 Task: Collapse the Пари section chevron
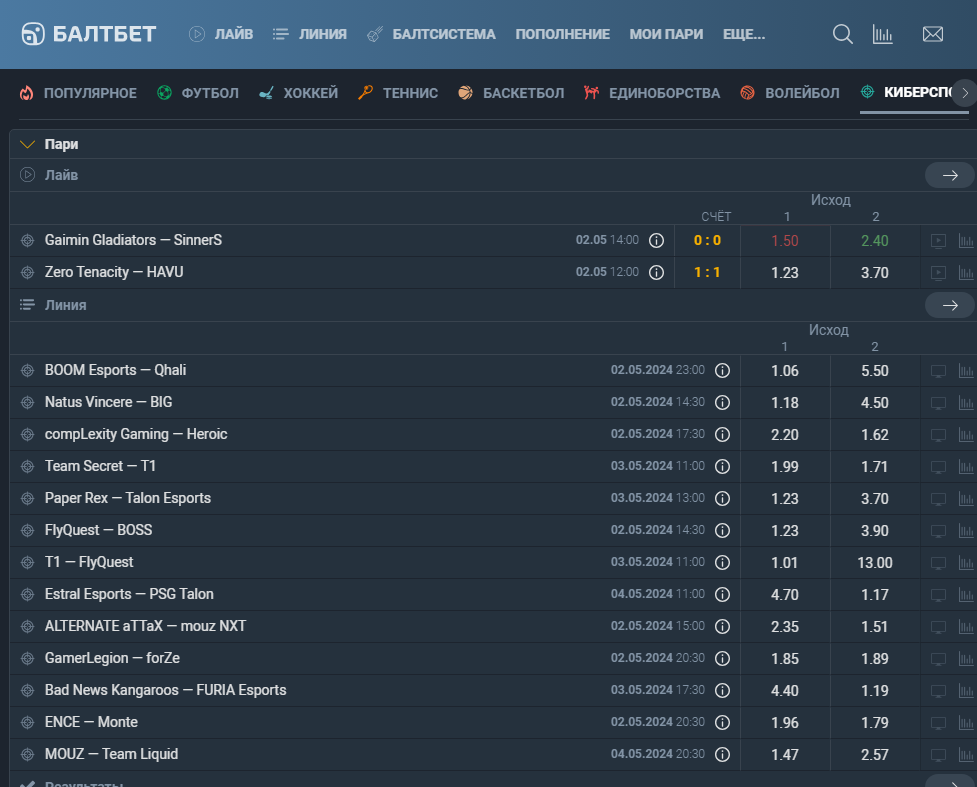click(x=27, y=145)
